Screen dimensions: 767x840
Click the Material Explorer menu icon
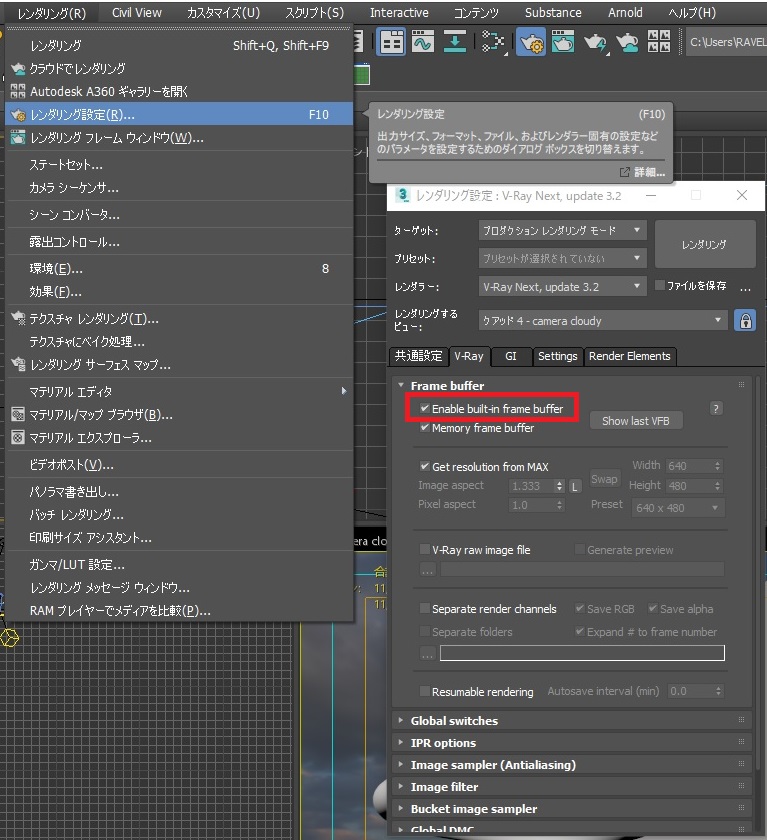point(18,438)
